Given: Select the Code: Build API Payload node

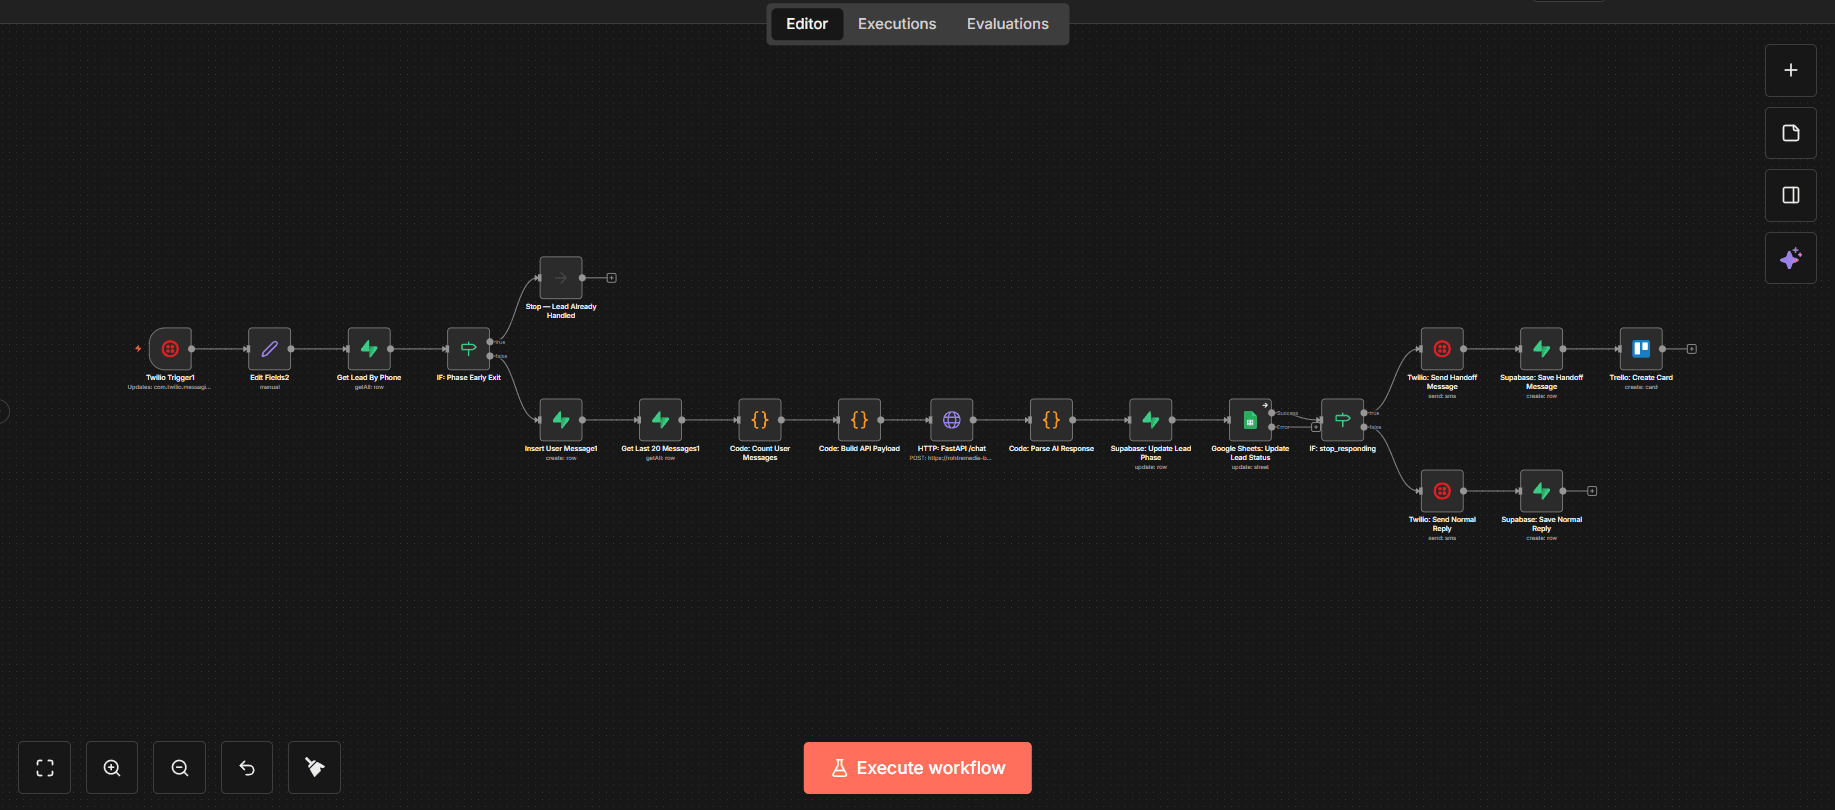Looking at the screenshot, I should [x=859, y=420].
